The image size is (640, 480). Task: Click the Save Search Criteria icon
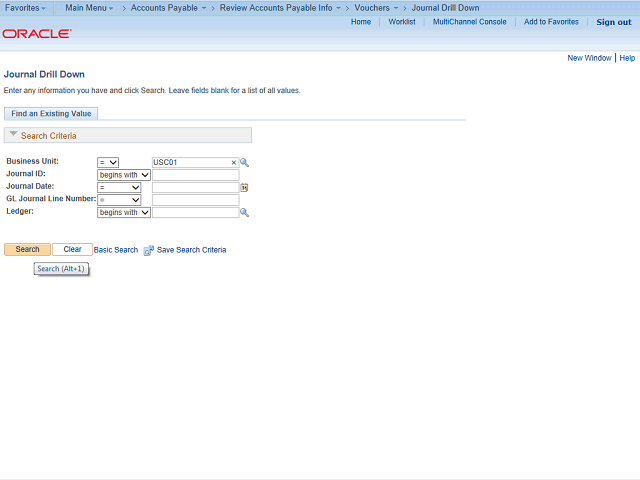click(149, 250)
